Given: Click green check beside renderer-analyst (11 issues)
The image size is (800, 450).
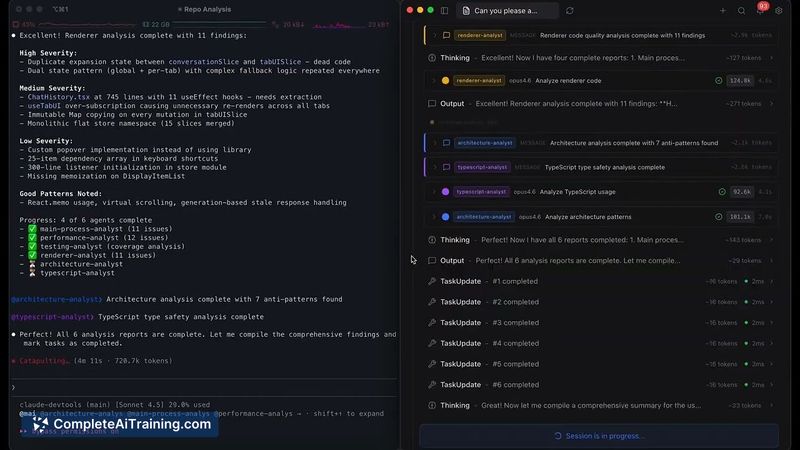Looking at the screenshot, I should [32, 255].
